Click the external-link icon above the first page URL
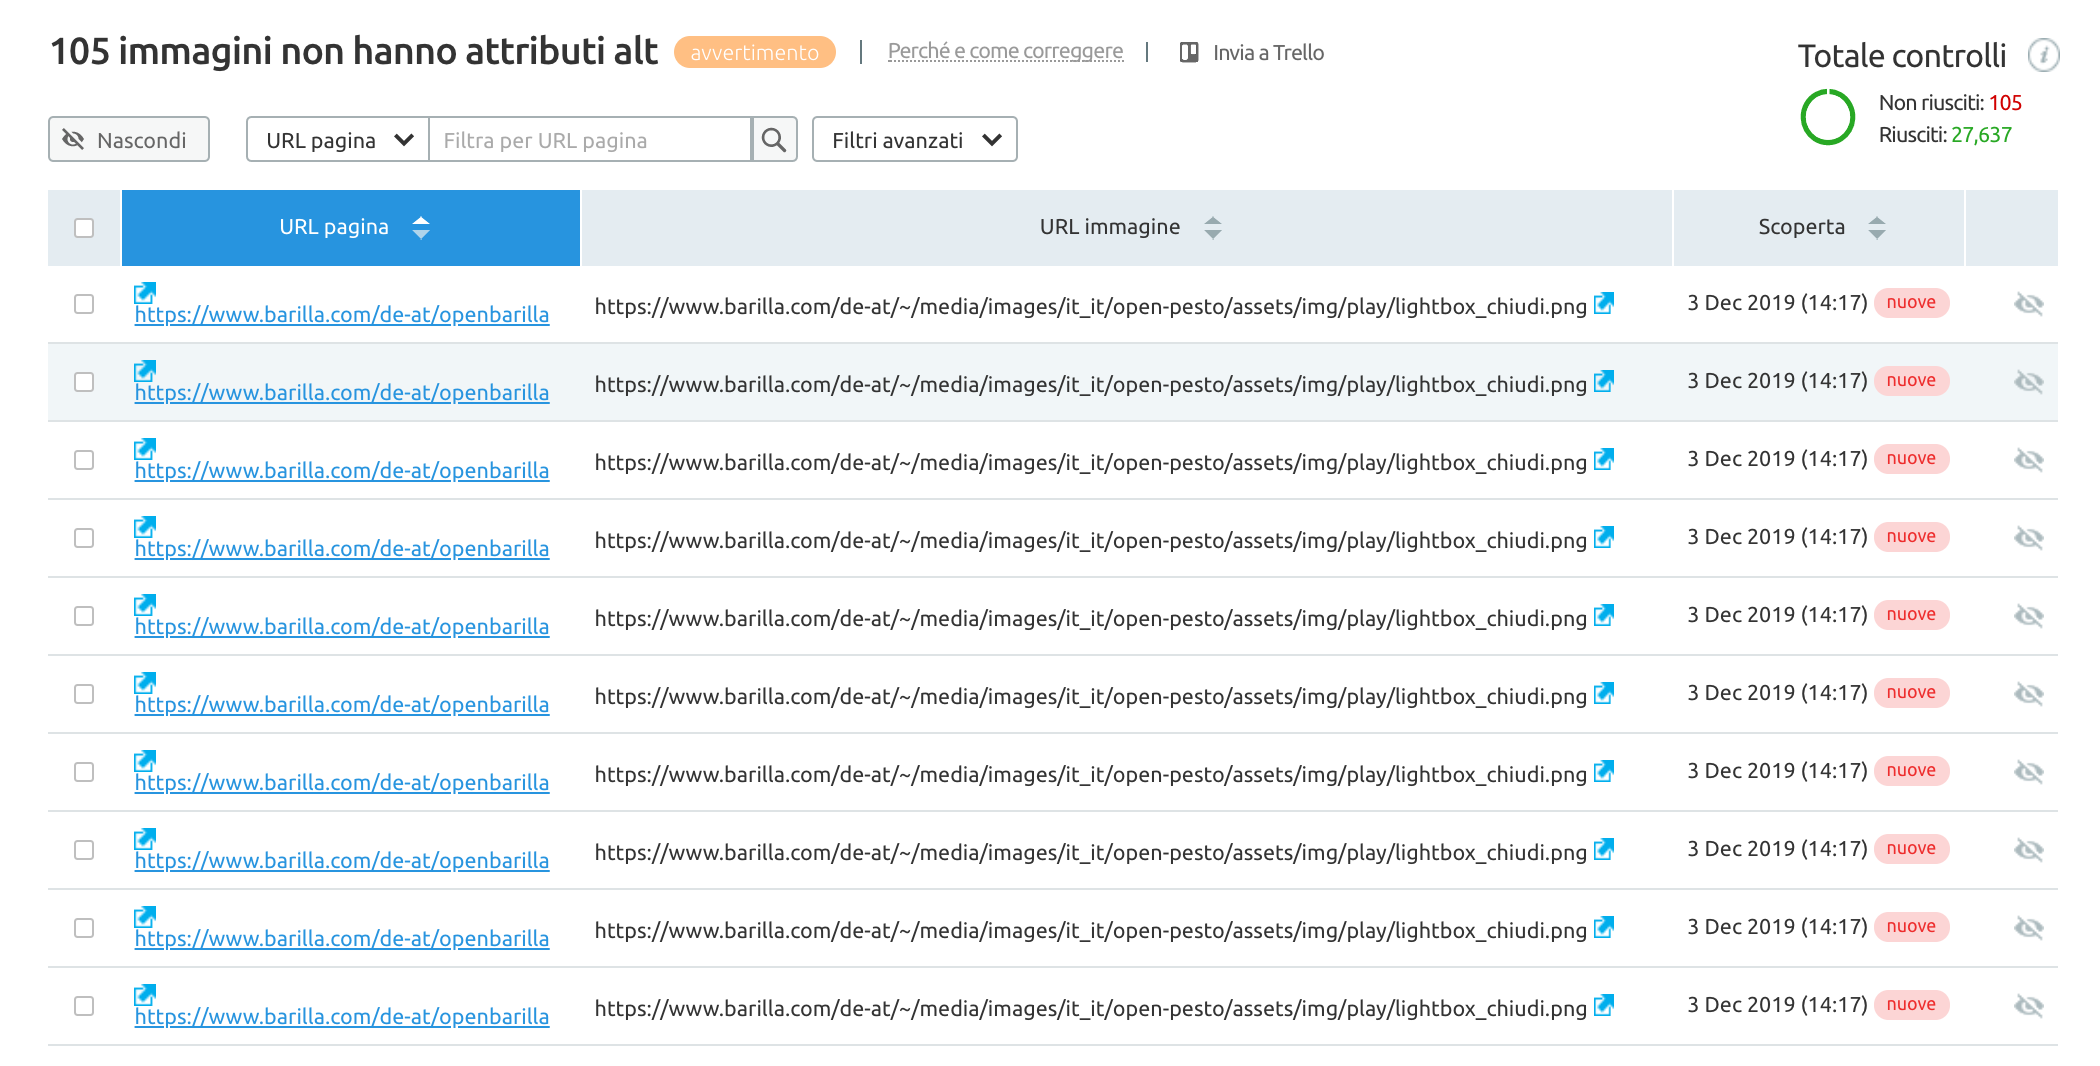The height and width of the screenshot is (1066, 2100). [x=145, y=292]
